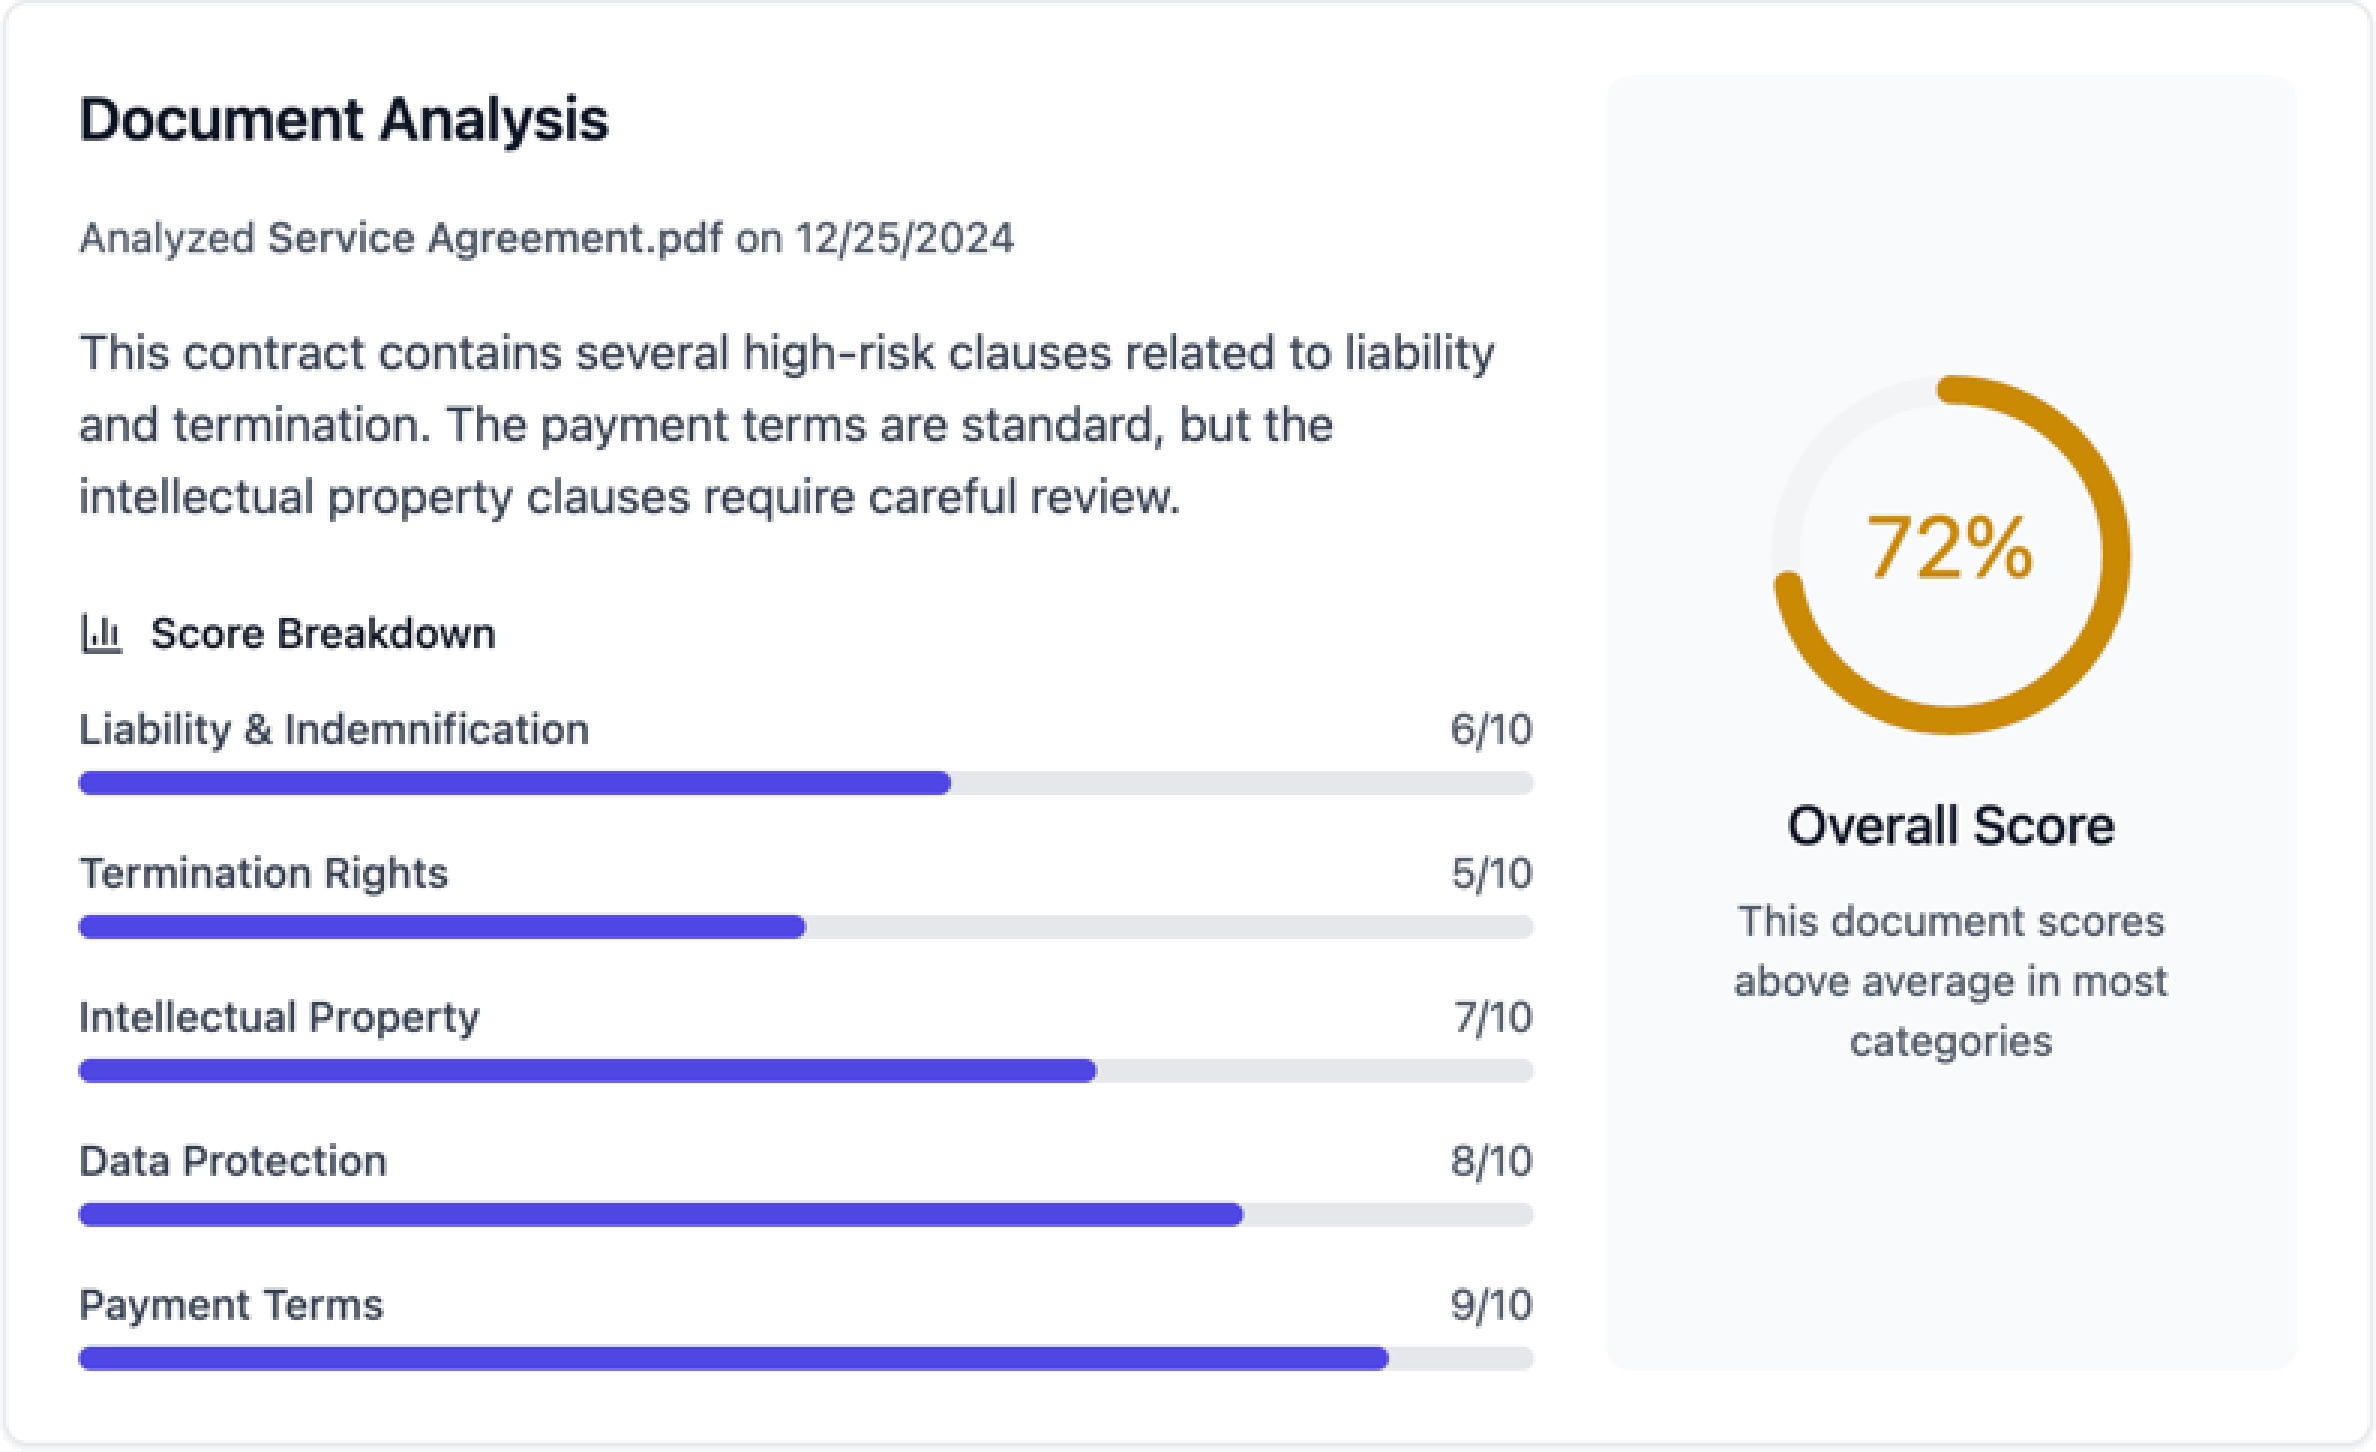Screen dimensions: 2376x1452
Task: Click the Document Analysis heading
Action: coord(343,120)
